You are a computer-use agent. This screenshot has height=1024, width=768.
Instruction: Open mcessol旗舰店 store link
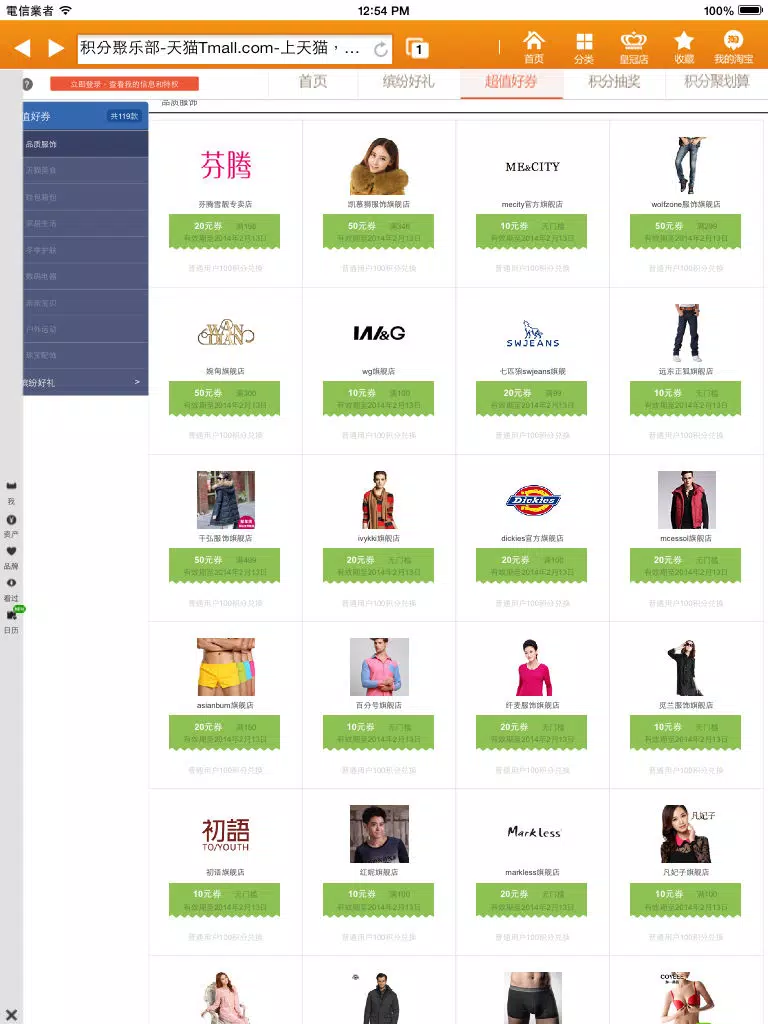(686, 539)
